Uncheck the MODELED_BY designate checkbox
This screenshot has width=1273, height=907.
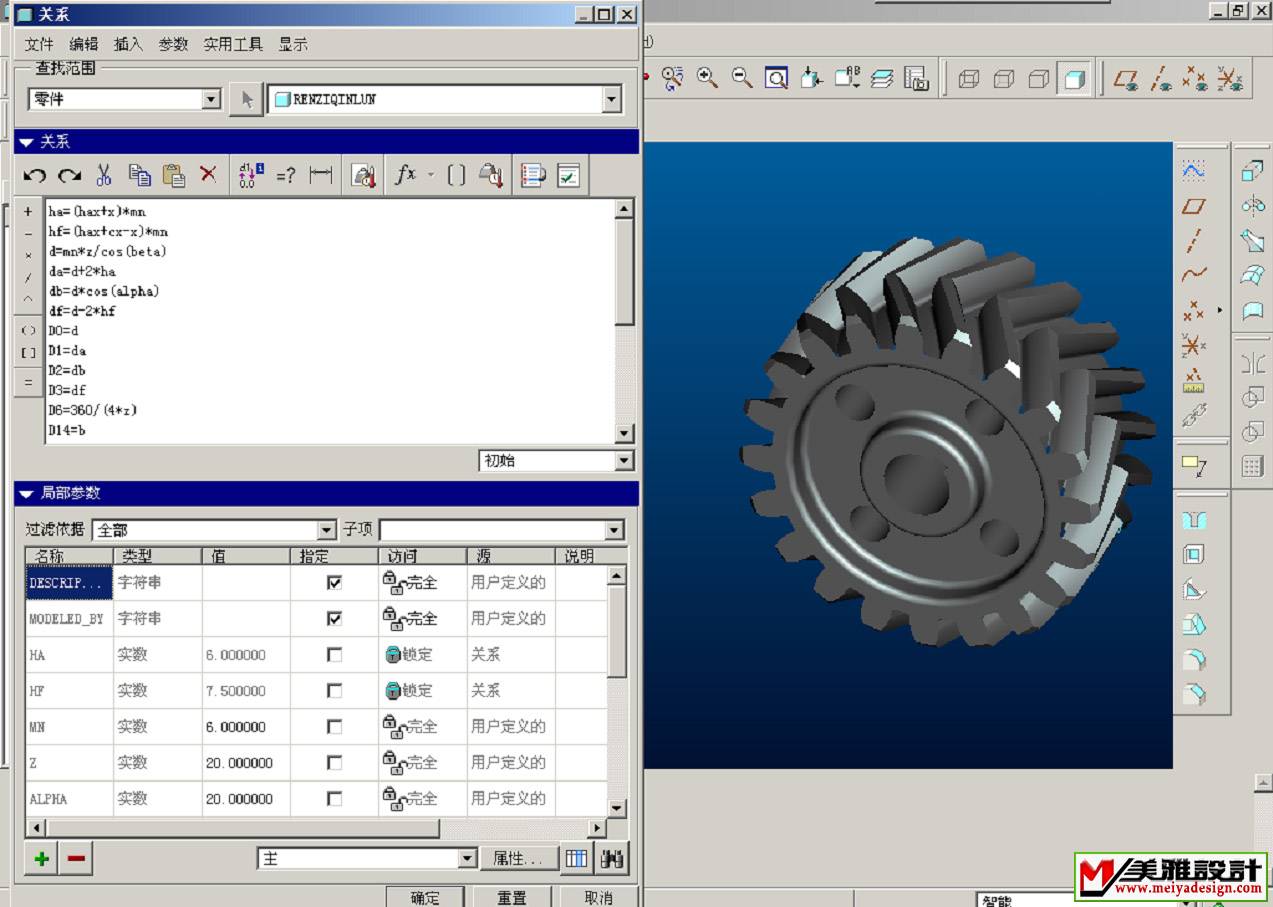pyautogui.click(x=334, y=619)
